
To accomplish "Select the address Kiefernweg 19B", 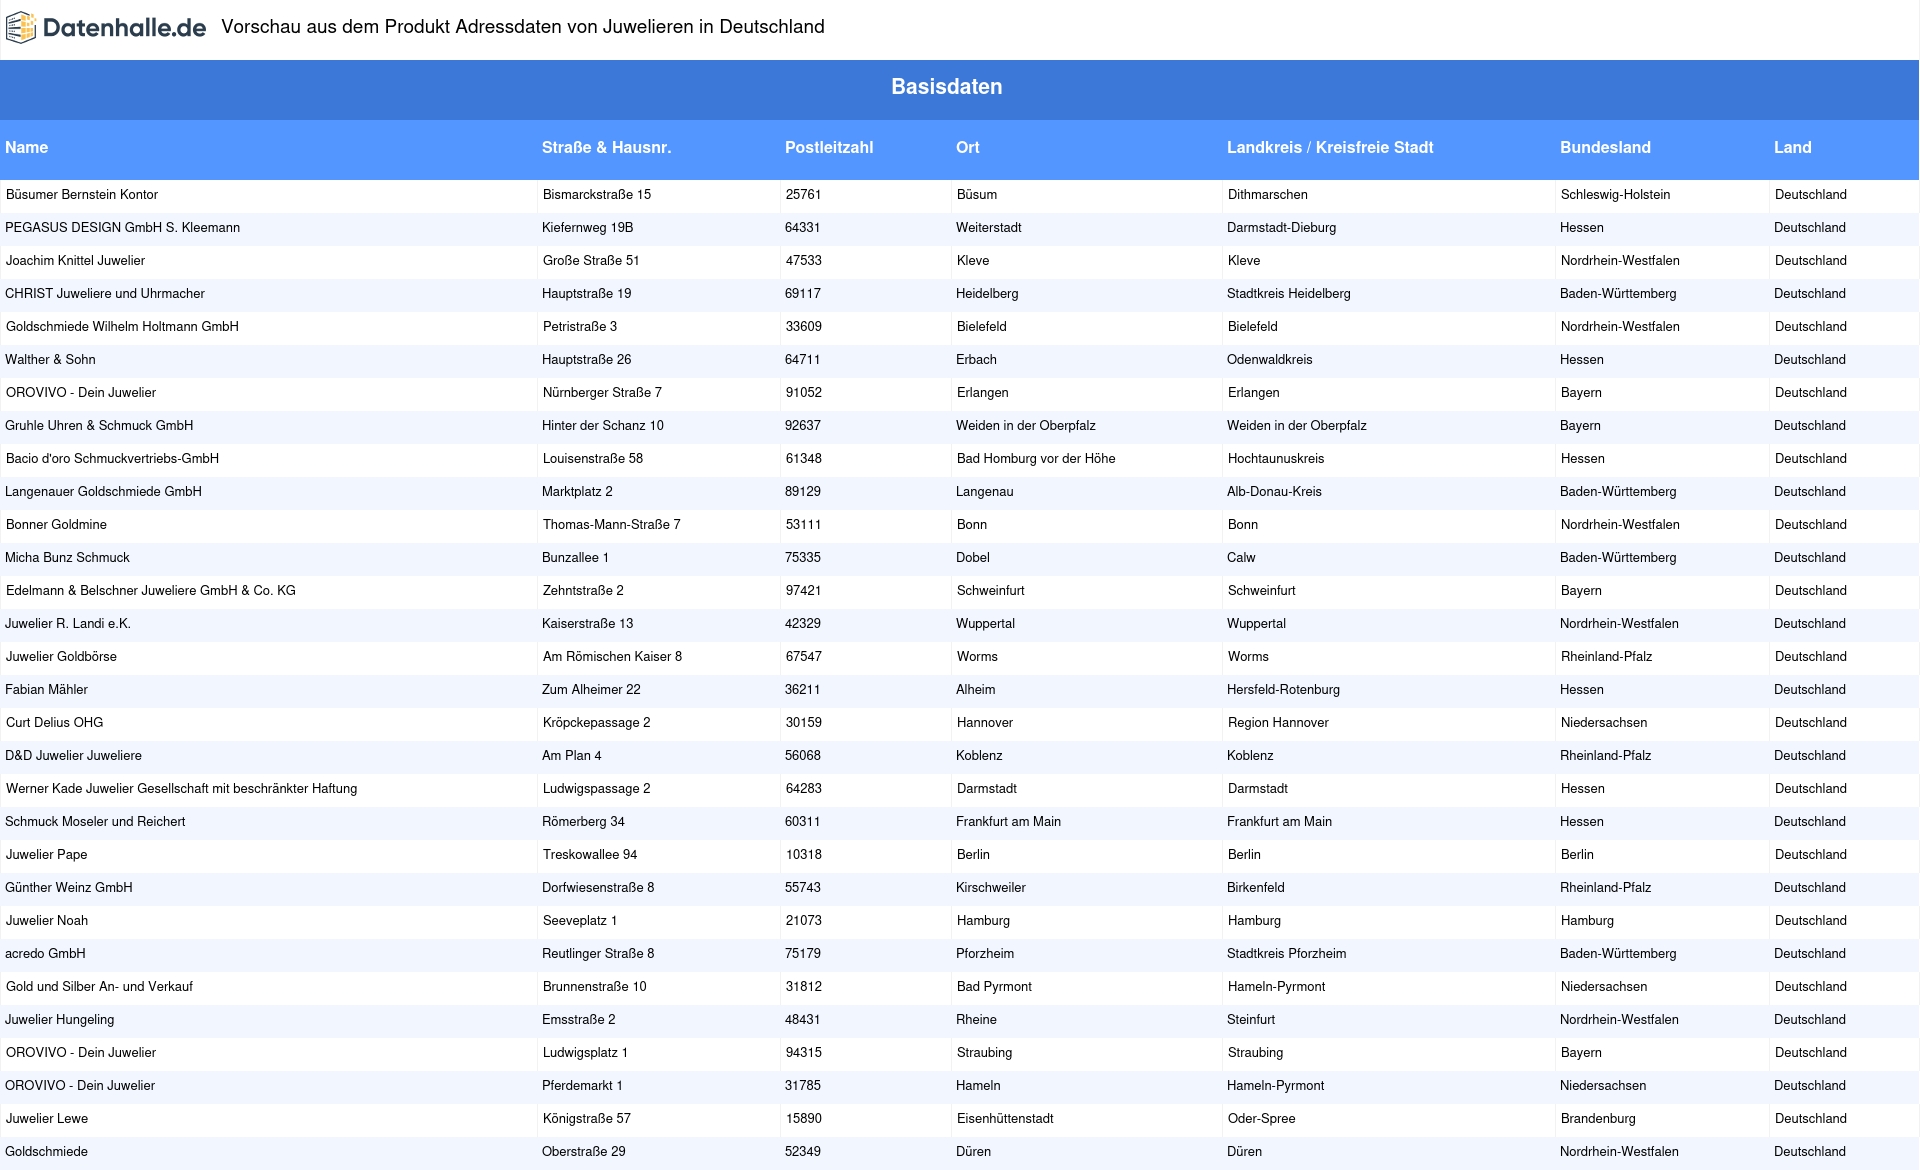I will coord(588,228).
